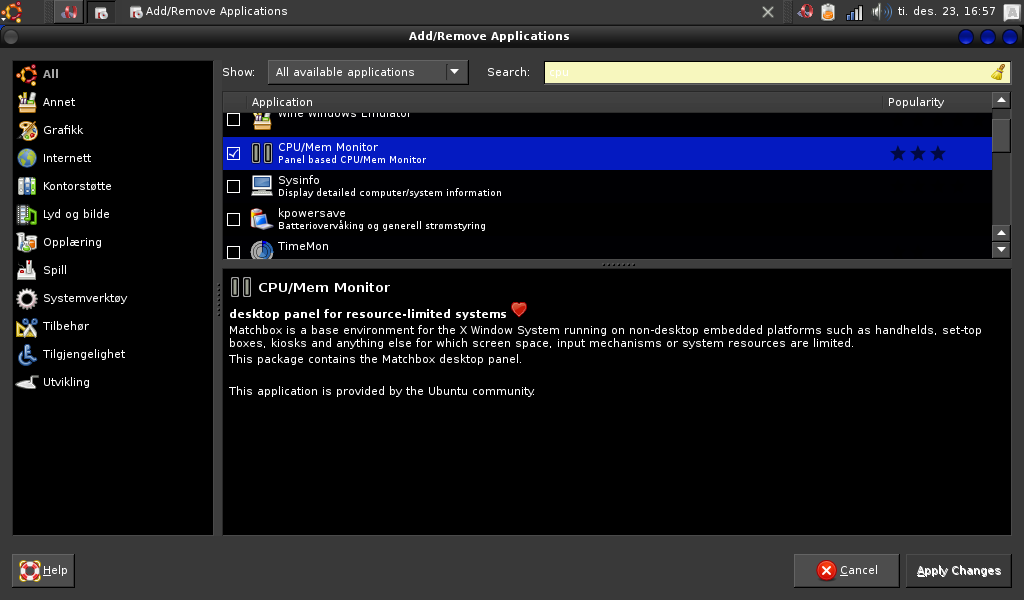Click the red heart icon in description
Image resolution: width=1024 pixels, height=600 pixels.
(x=519, y=309)
